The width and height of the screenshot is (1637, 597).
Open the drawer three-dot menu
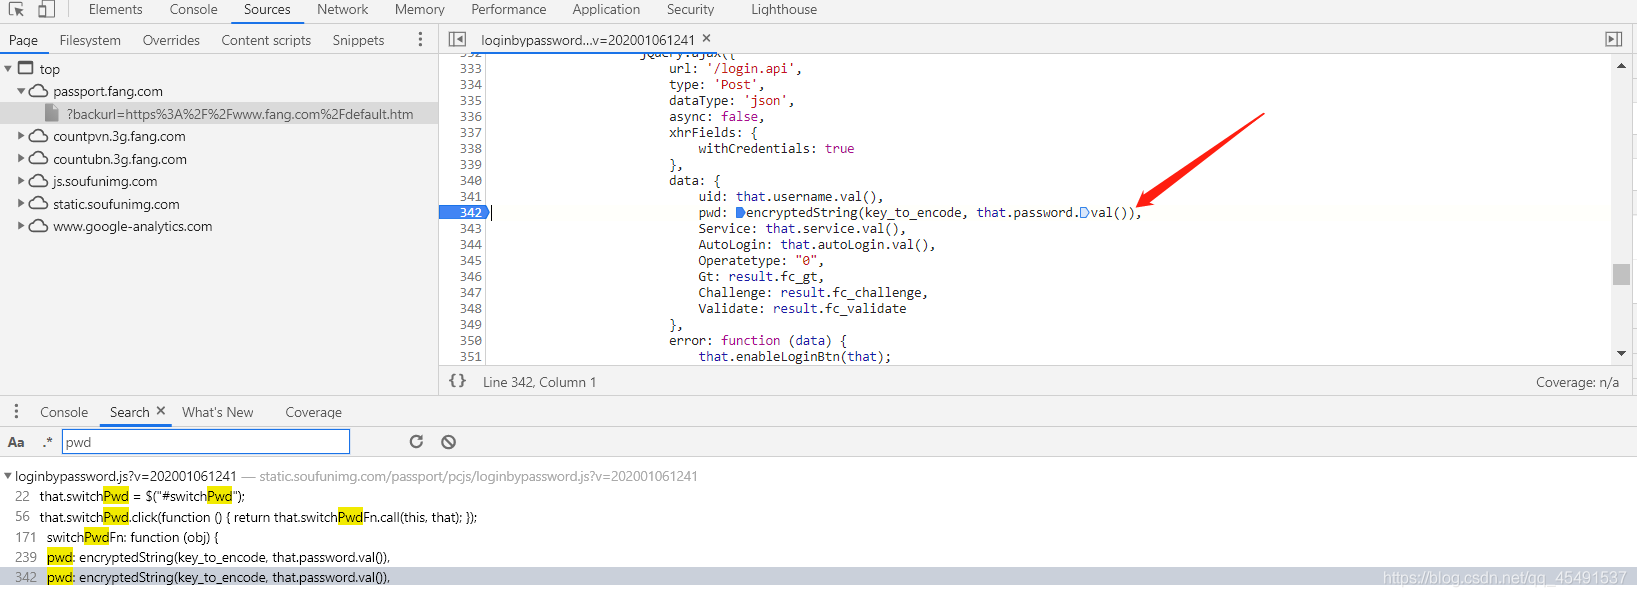coord(16,412)
